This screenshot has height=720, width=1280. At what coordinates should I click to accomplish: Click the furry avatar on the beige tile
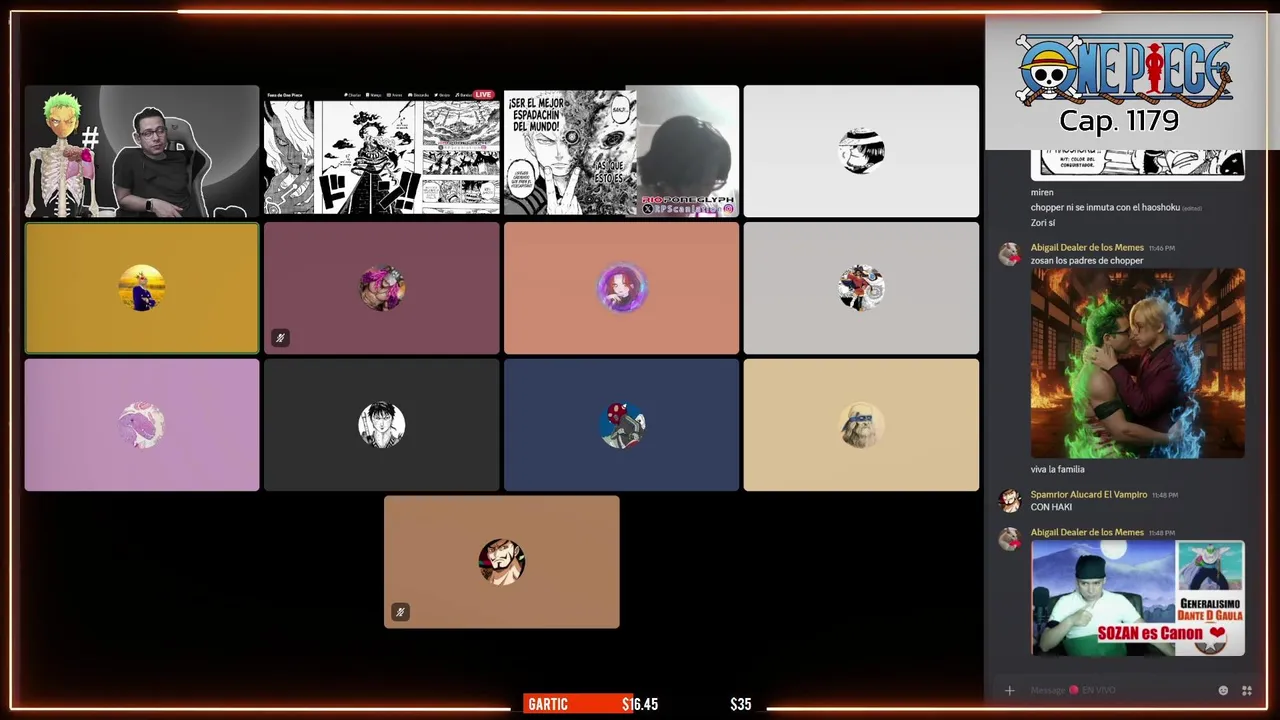pyautogui.click(x=861, y=425)
